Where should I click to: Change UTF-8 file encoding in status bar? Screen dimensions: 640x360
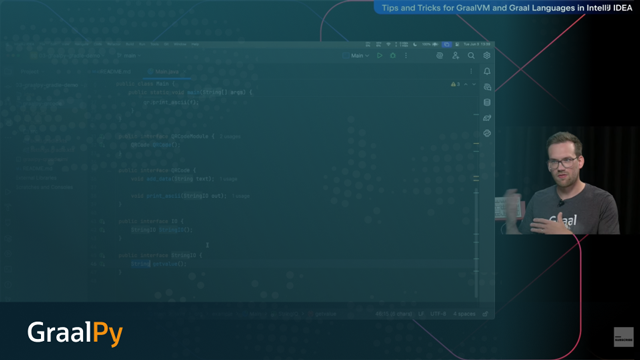coord(438,314)
